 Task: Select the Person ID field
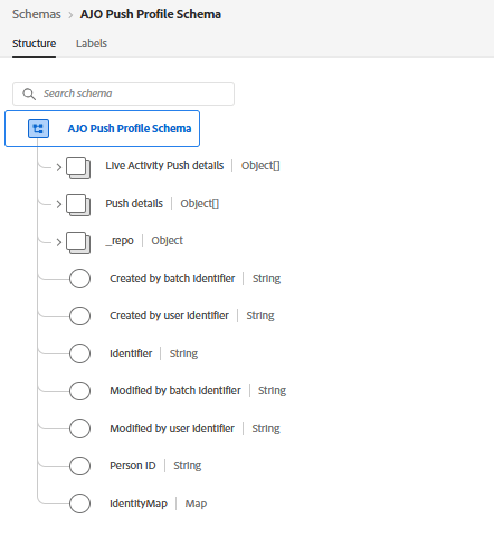click(x=133, y=465)
